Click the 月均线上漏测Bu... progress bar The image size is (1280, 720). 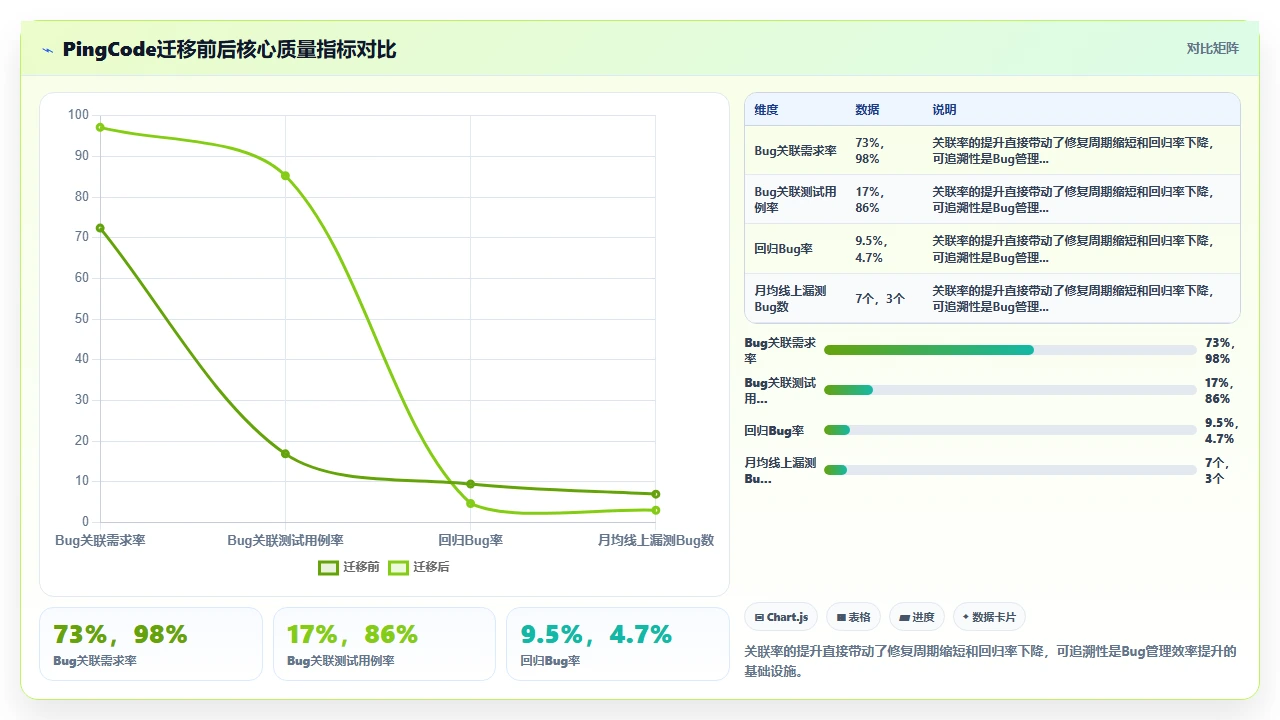(1010, 470)
